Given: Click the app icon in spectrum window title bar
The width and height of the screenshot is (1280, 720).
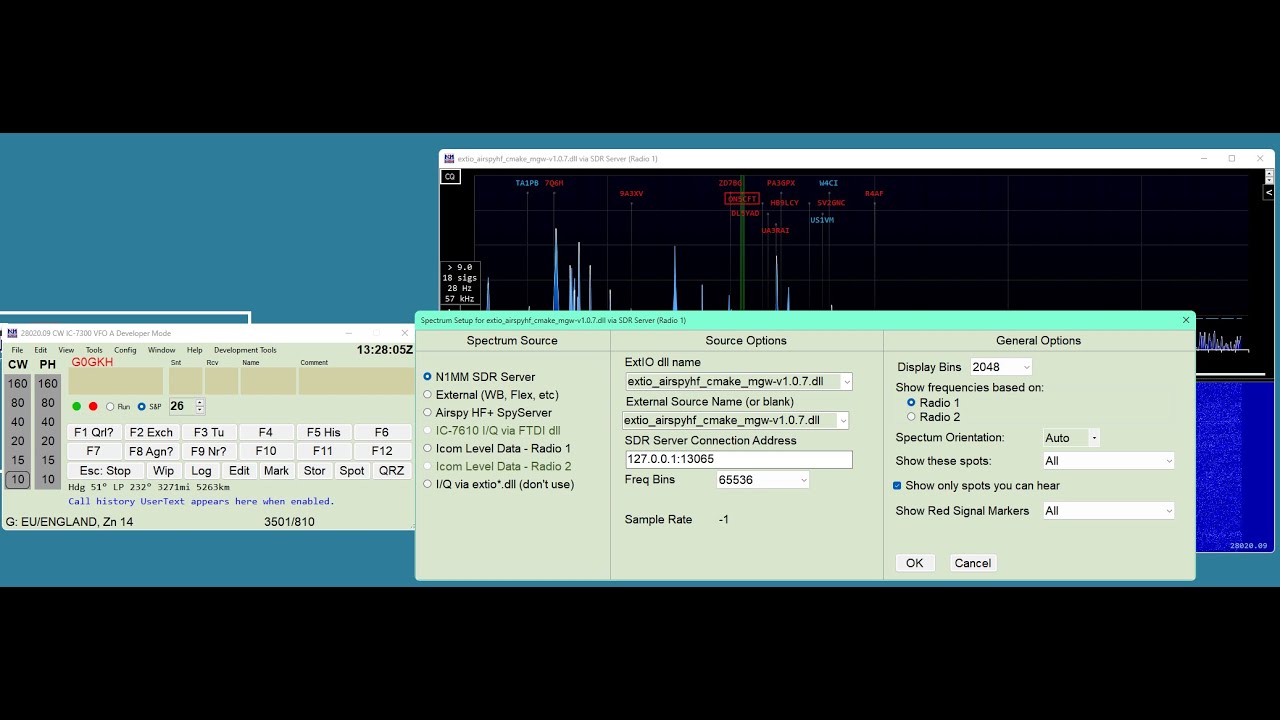Looking at the screenshot, I should coord(449,158).
